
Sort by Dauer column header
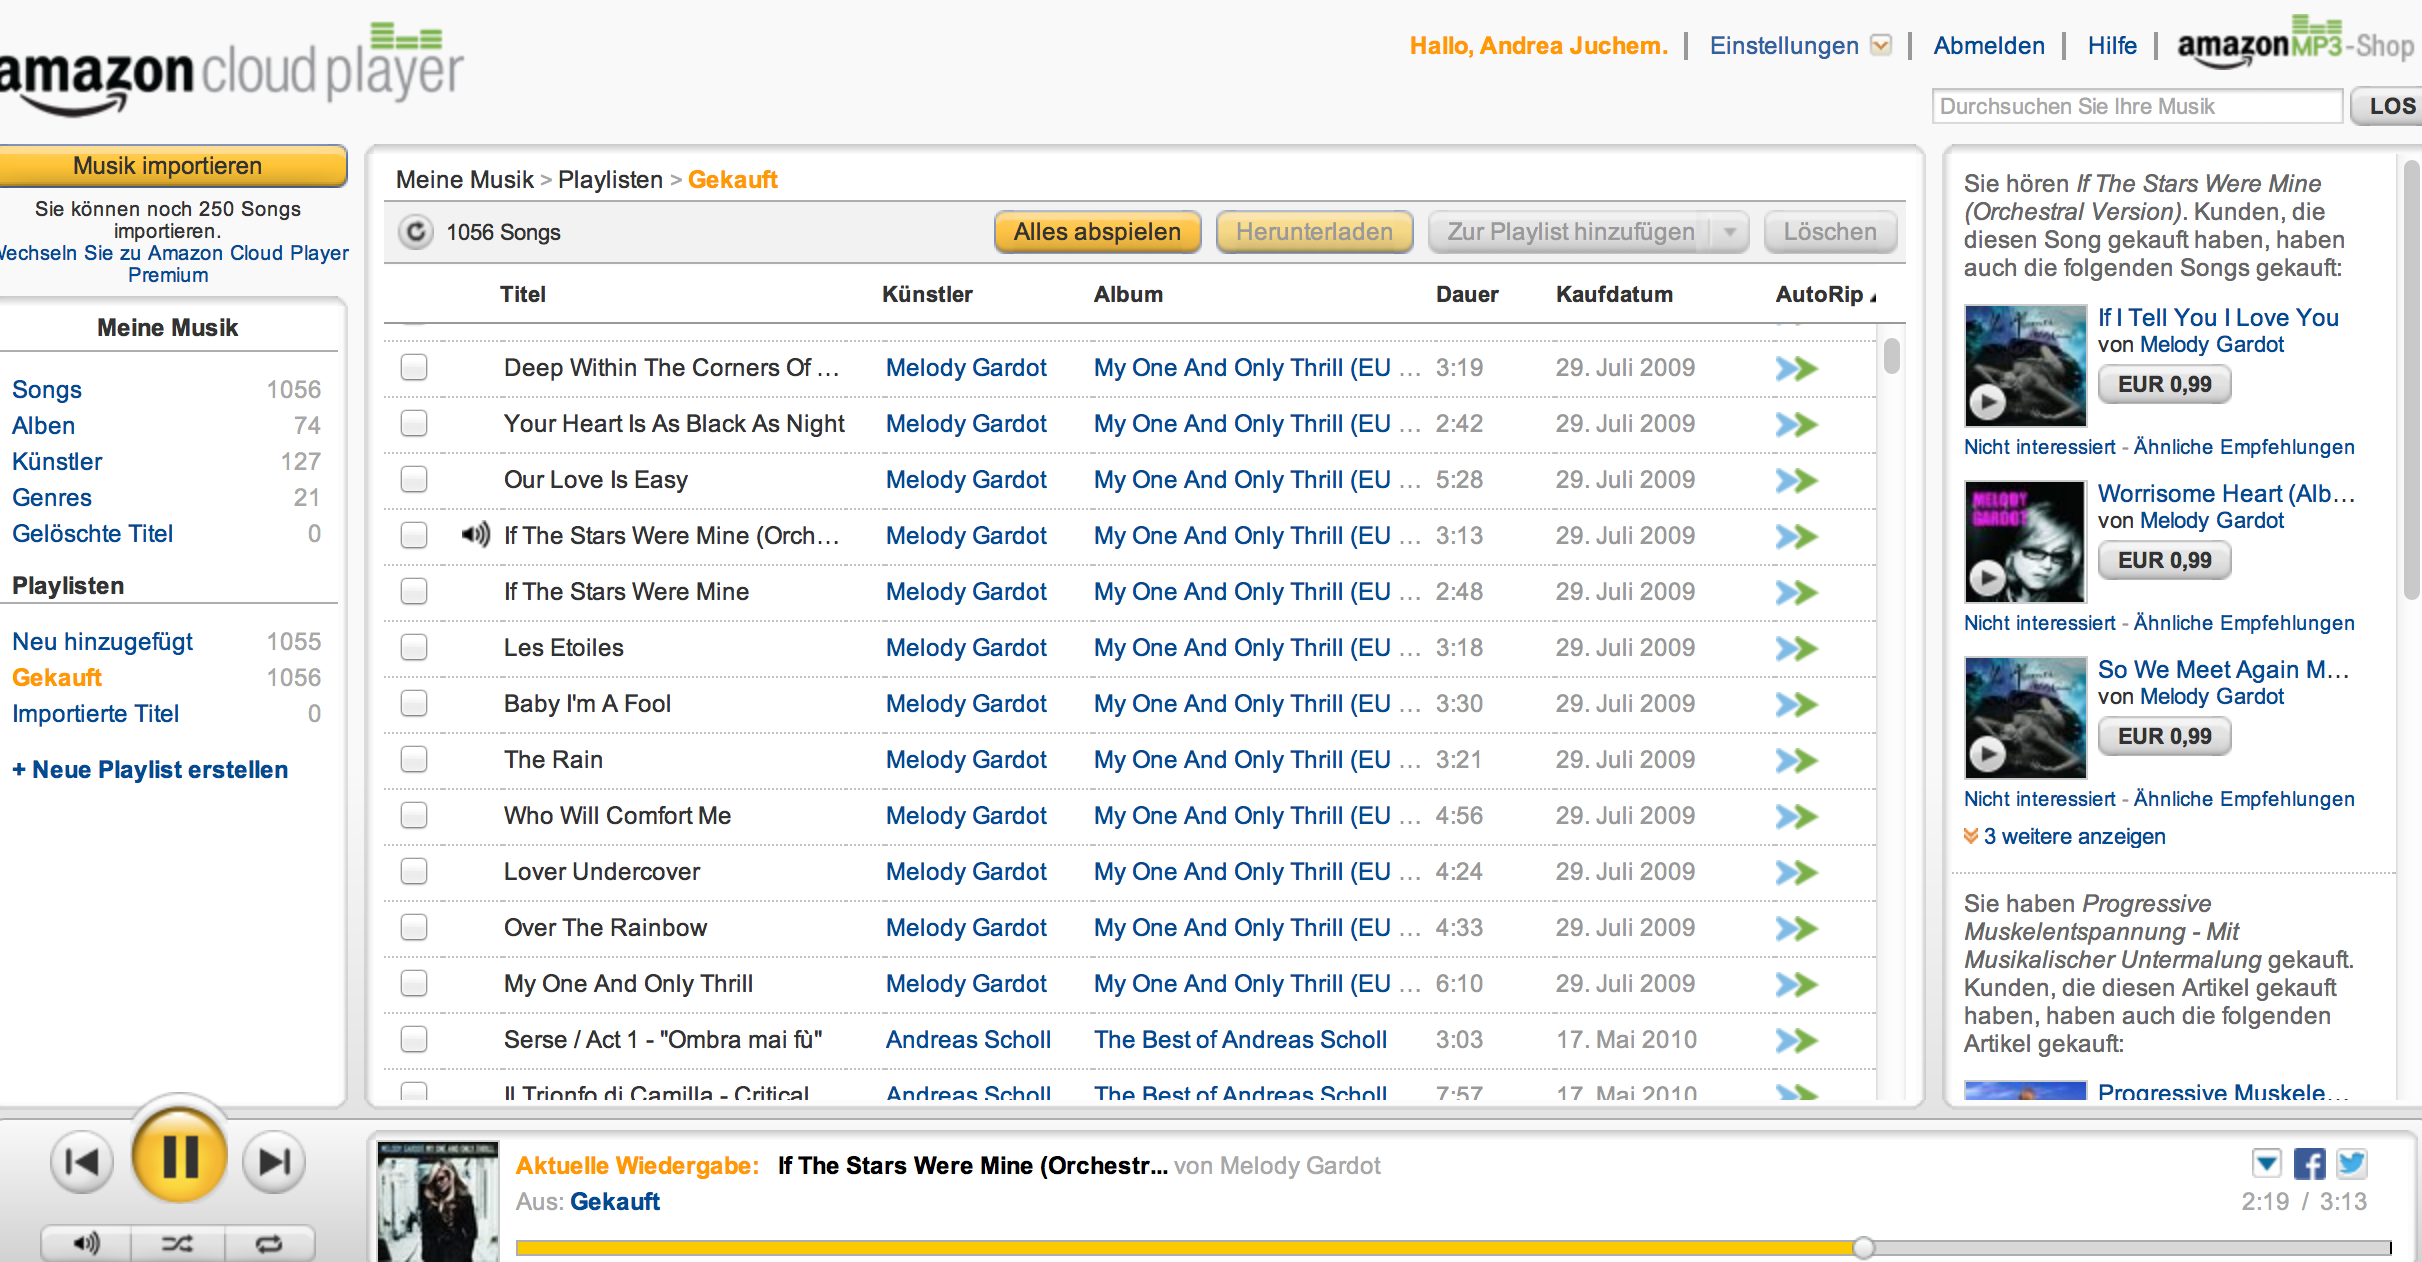point(1467,294)
